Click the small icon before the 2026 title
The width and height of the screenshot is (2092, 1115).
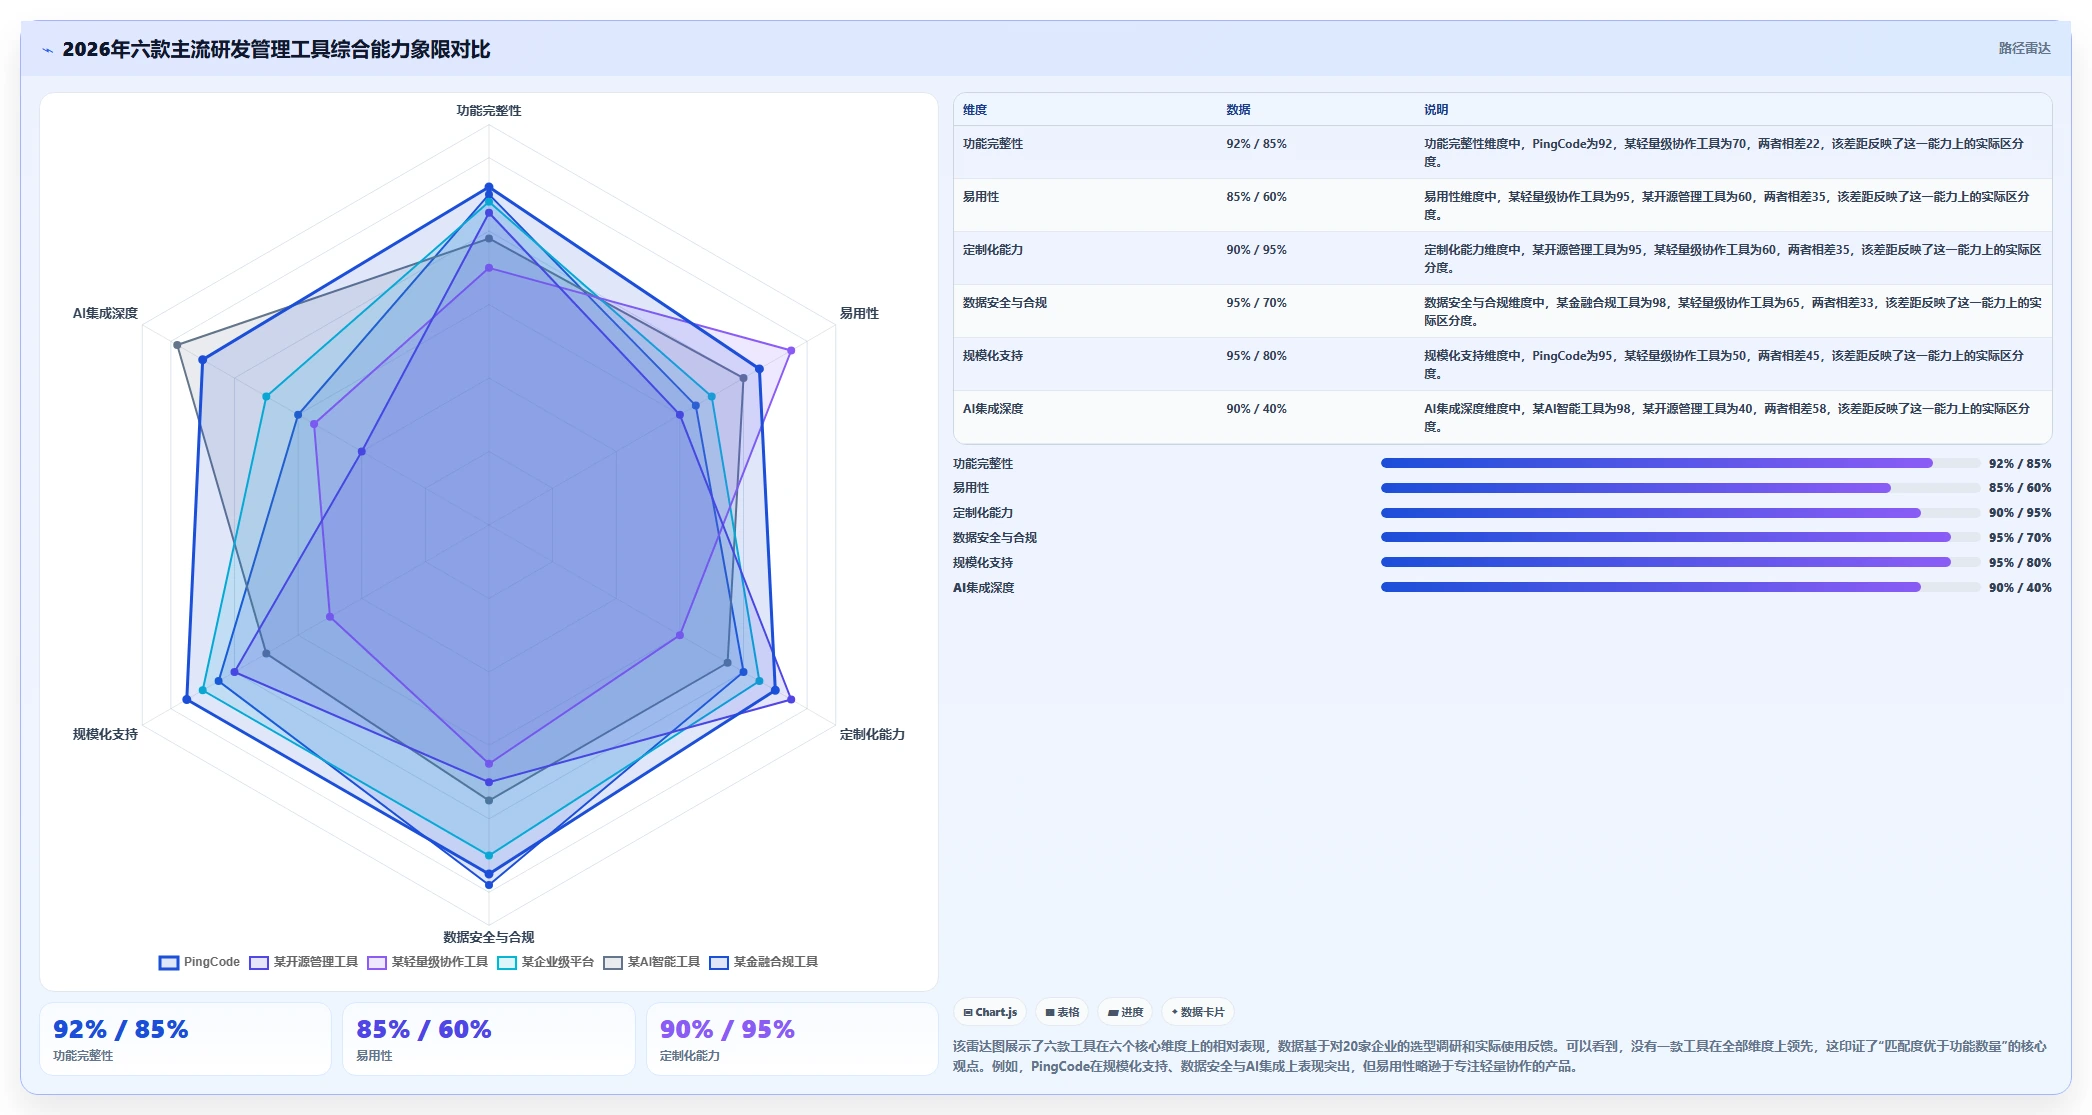47,50
